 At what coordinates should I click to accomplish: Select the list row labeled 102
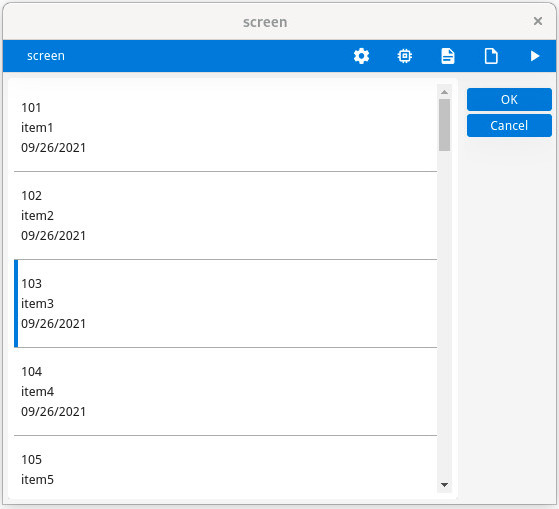[x=225, y=216]
